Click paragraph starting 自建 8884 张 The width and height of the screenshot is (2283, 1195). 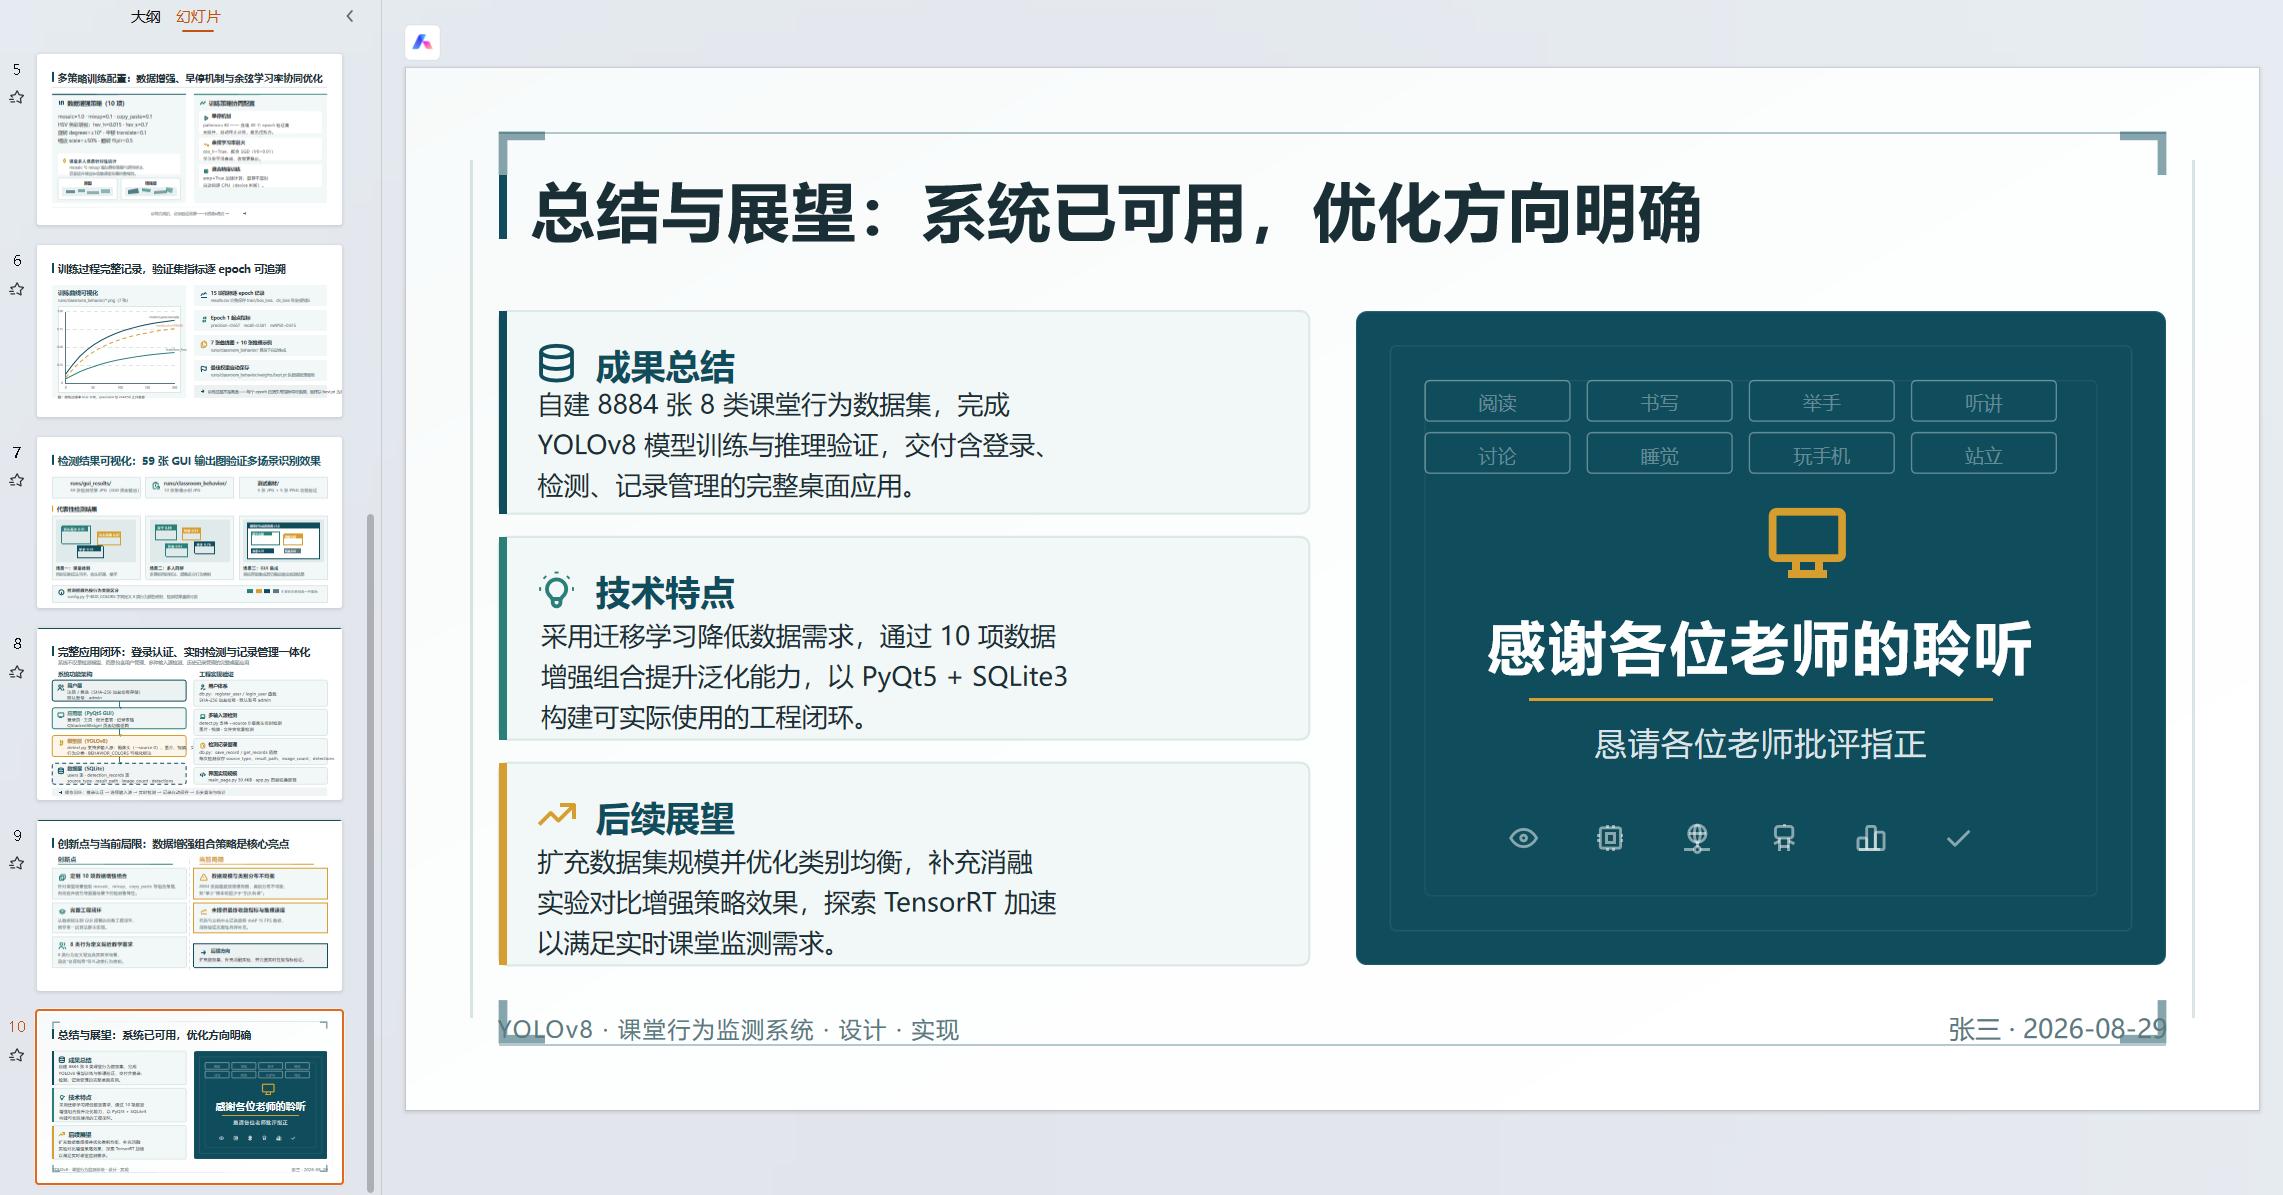click(796, 445)
